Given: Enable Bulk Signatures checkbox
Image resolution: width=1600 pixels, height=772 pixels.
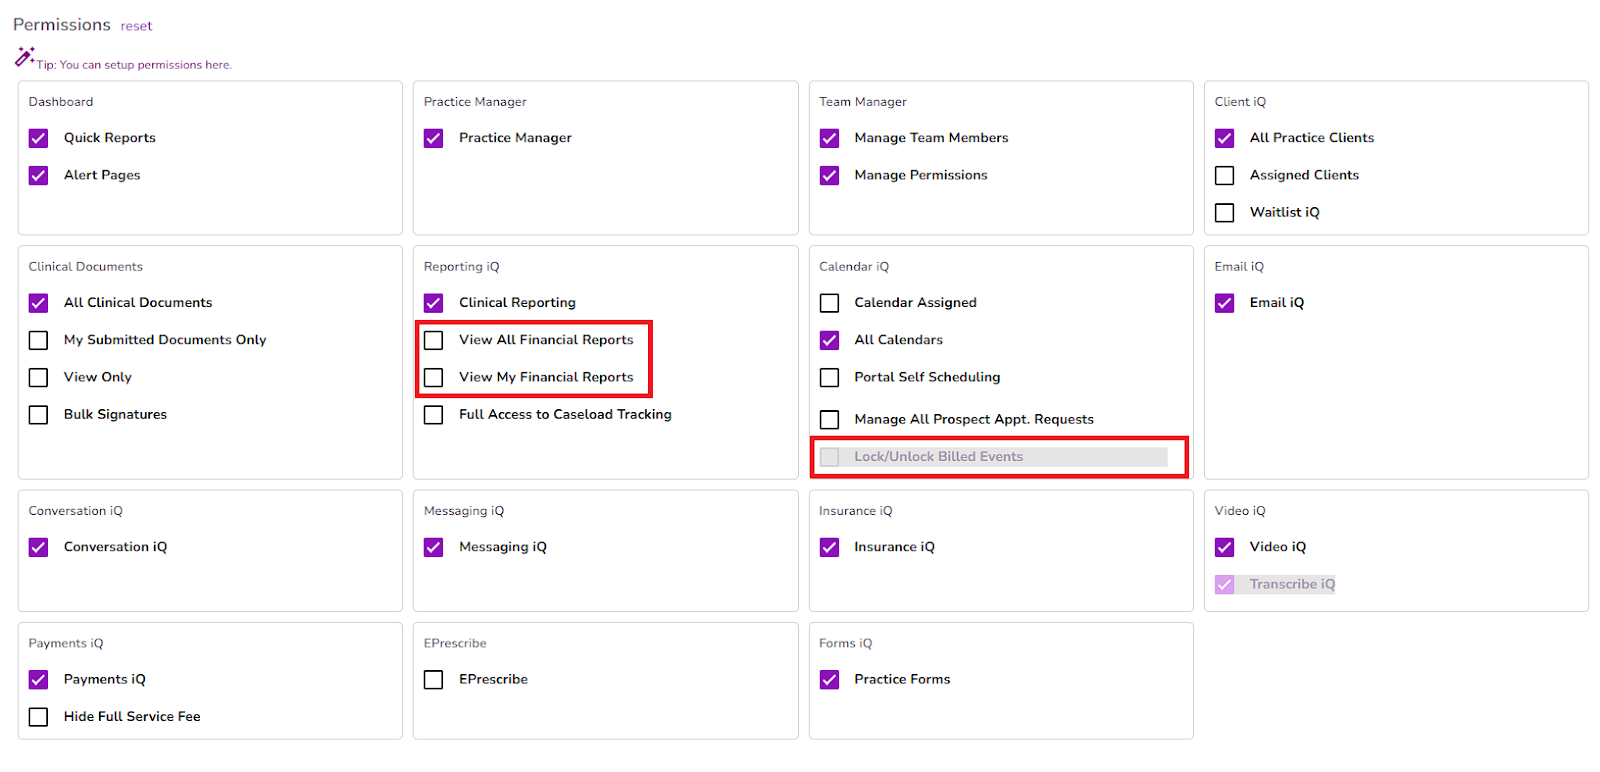Looking at the screenshot, I should coord(38,414).
